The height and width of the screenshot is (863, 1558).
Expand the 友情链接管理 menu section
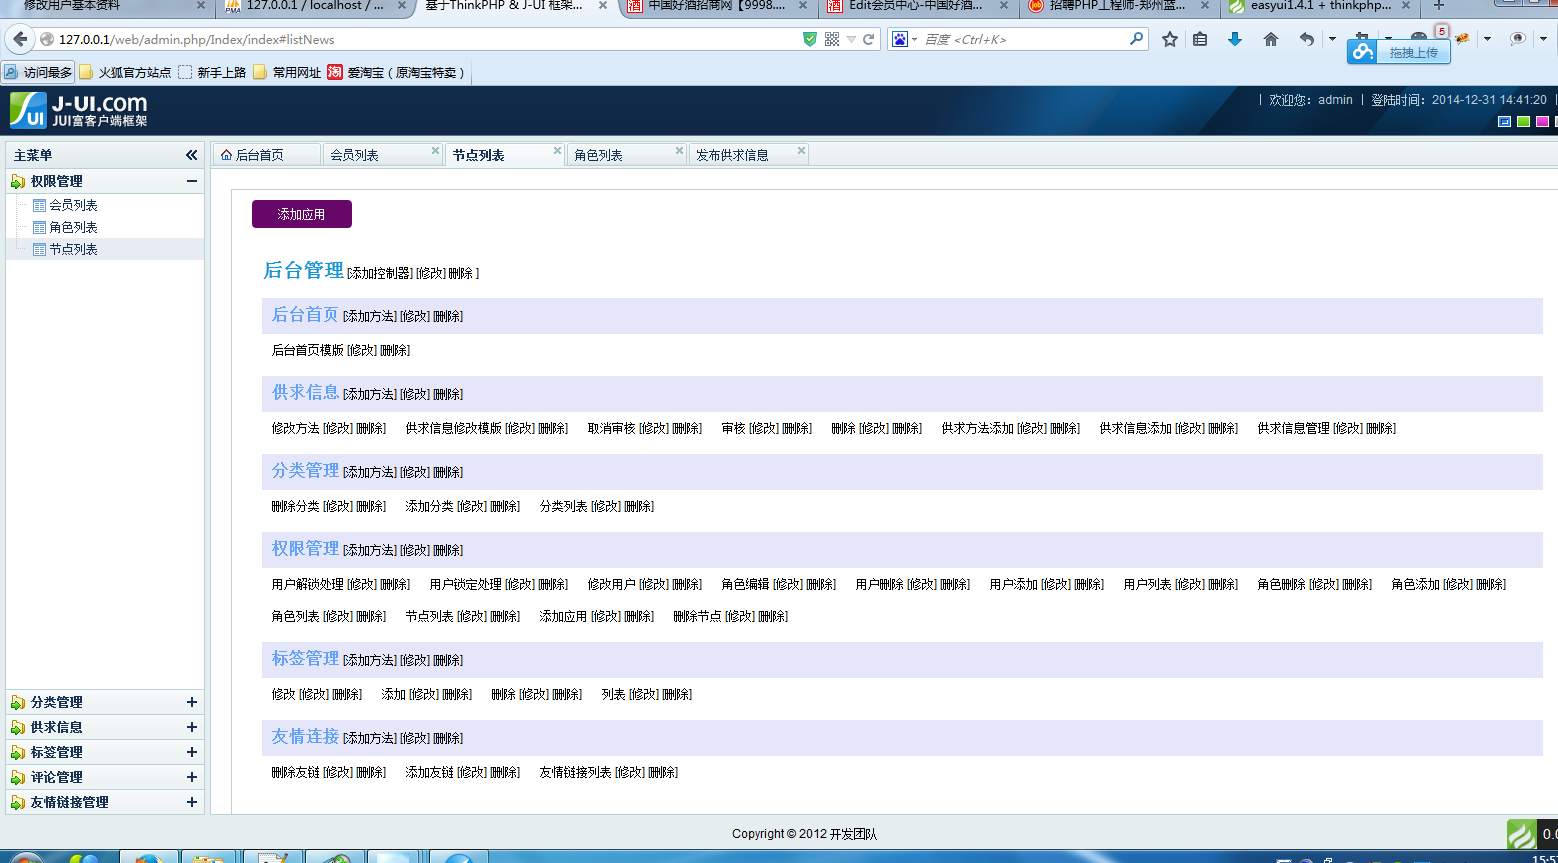click(191, 802)
